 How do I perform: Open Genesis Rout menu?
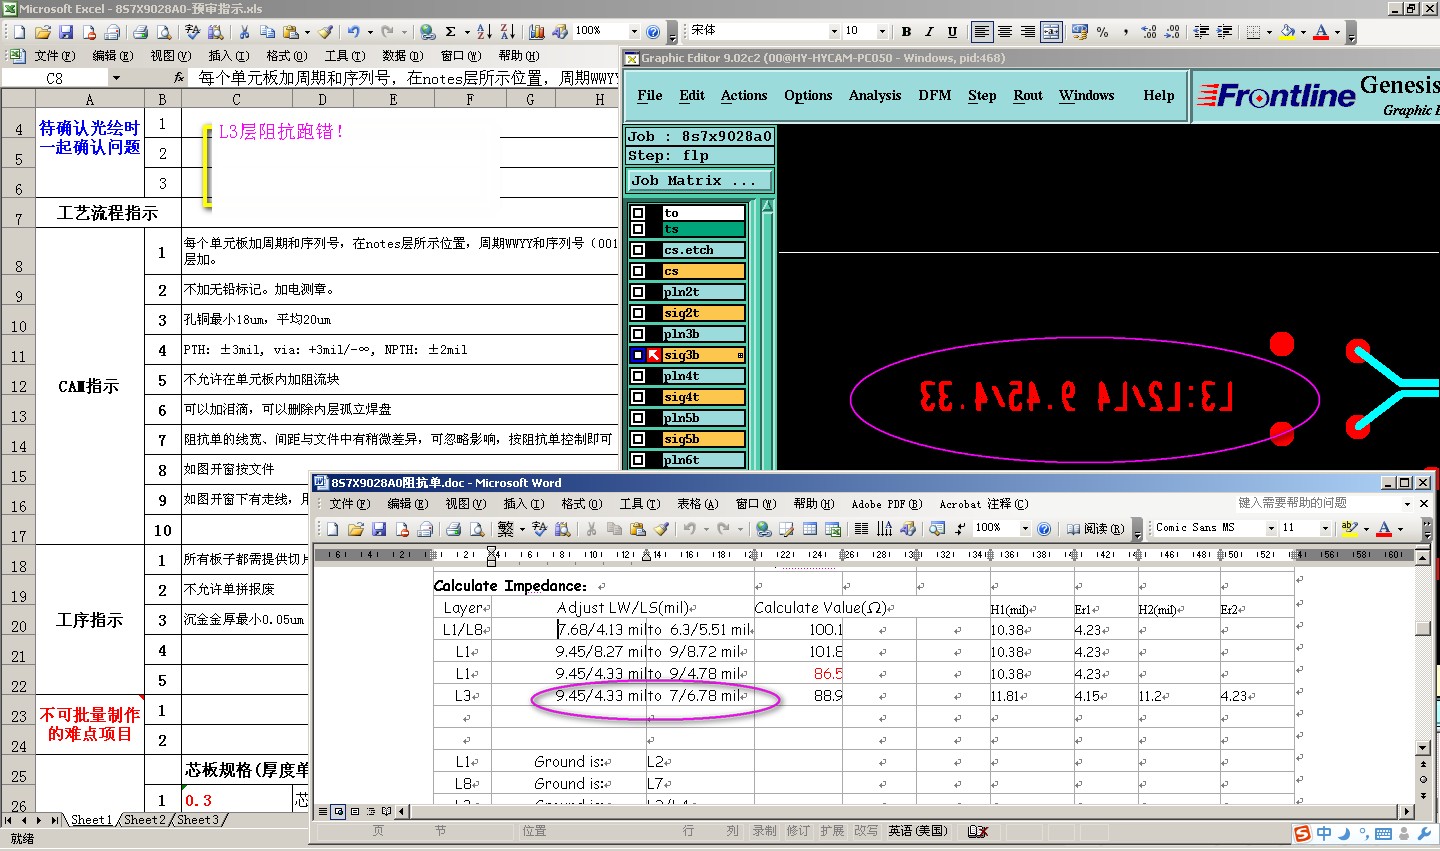pyautogui.click(x=1028, y=95)
